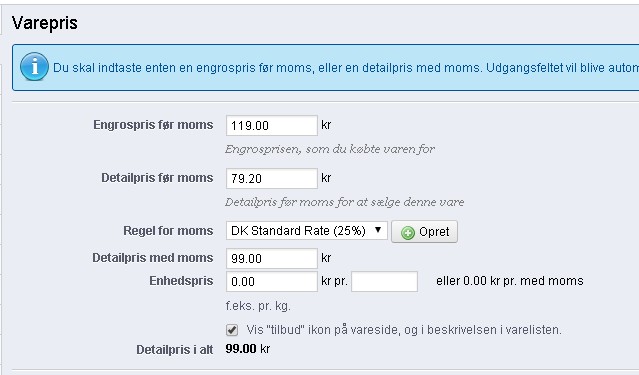Click the blue info icon in banner

(34, 66)
